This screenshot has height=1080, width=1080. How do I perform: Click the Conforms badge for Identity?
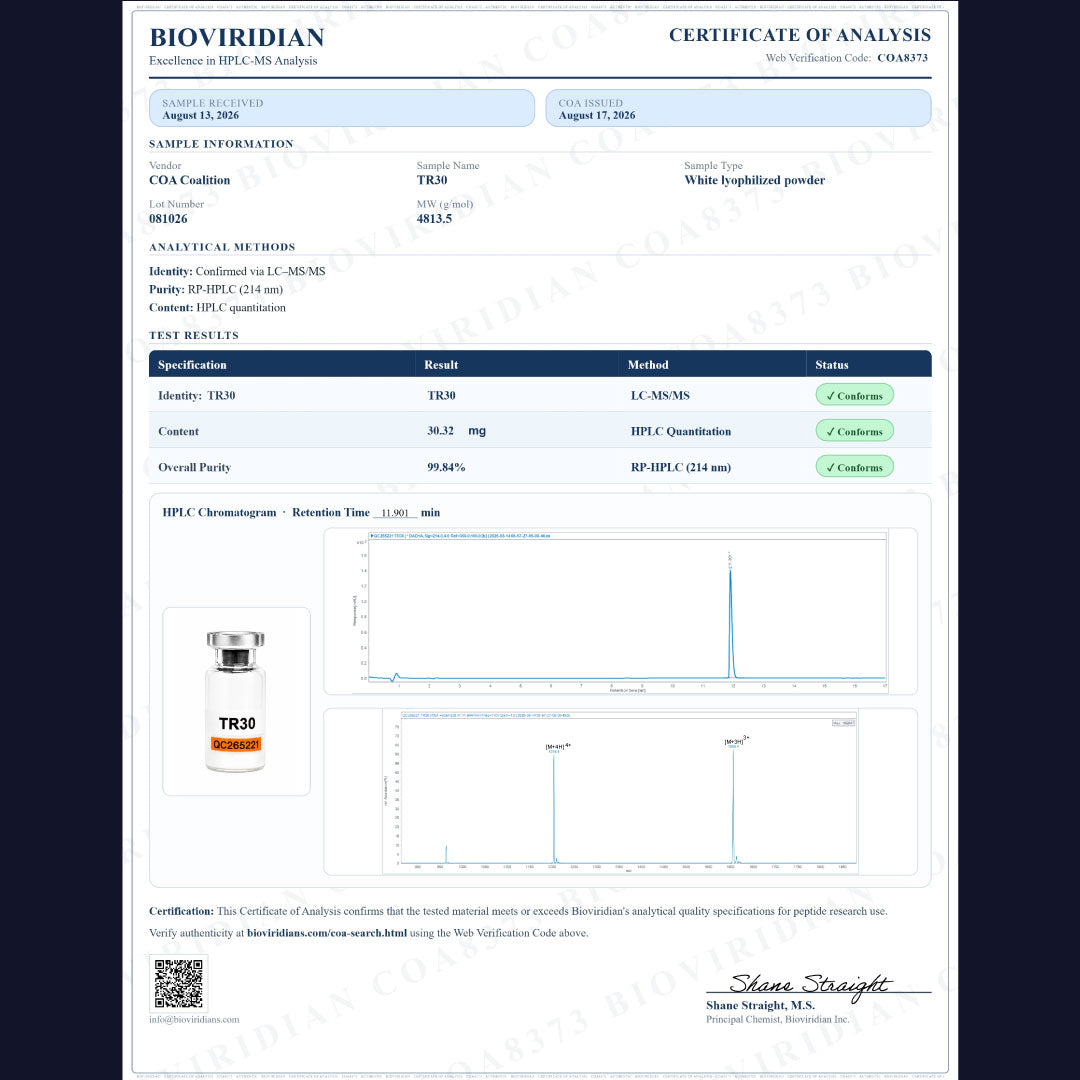[x=855, y=395]
